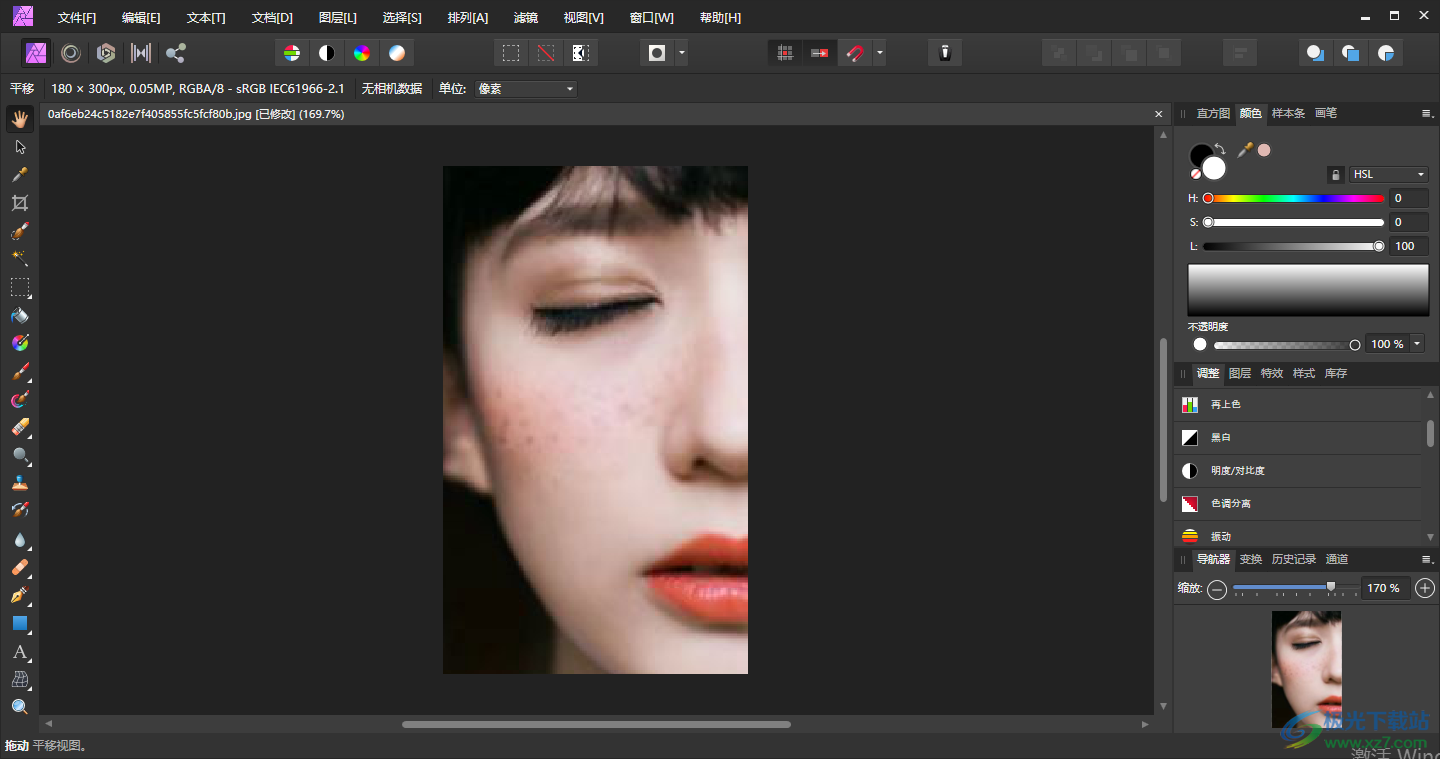
Task: Adjust the Hue slider
Action: [x=1293, y=198]
